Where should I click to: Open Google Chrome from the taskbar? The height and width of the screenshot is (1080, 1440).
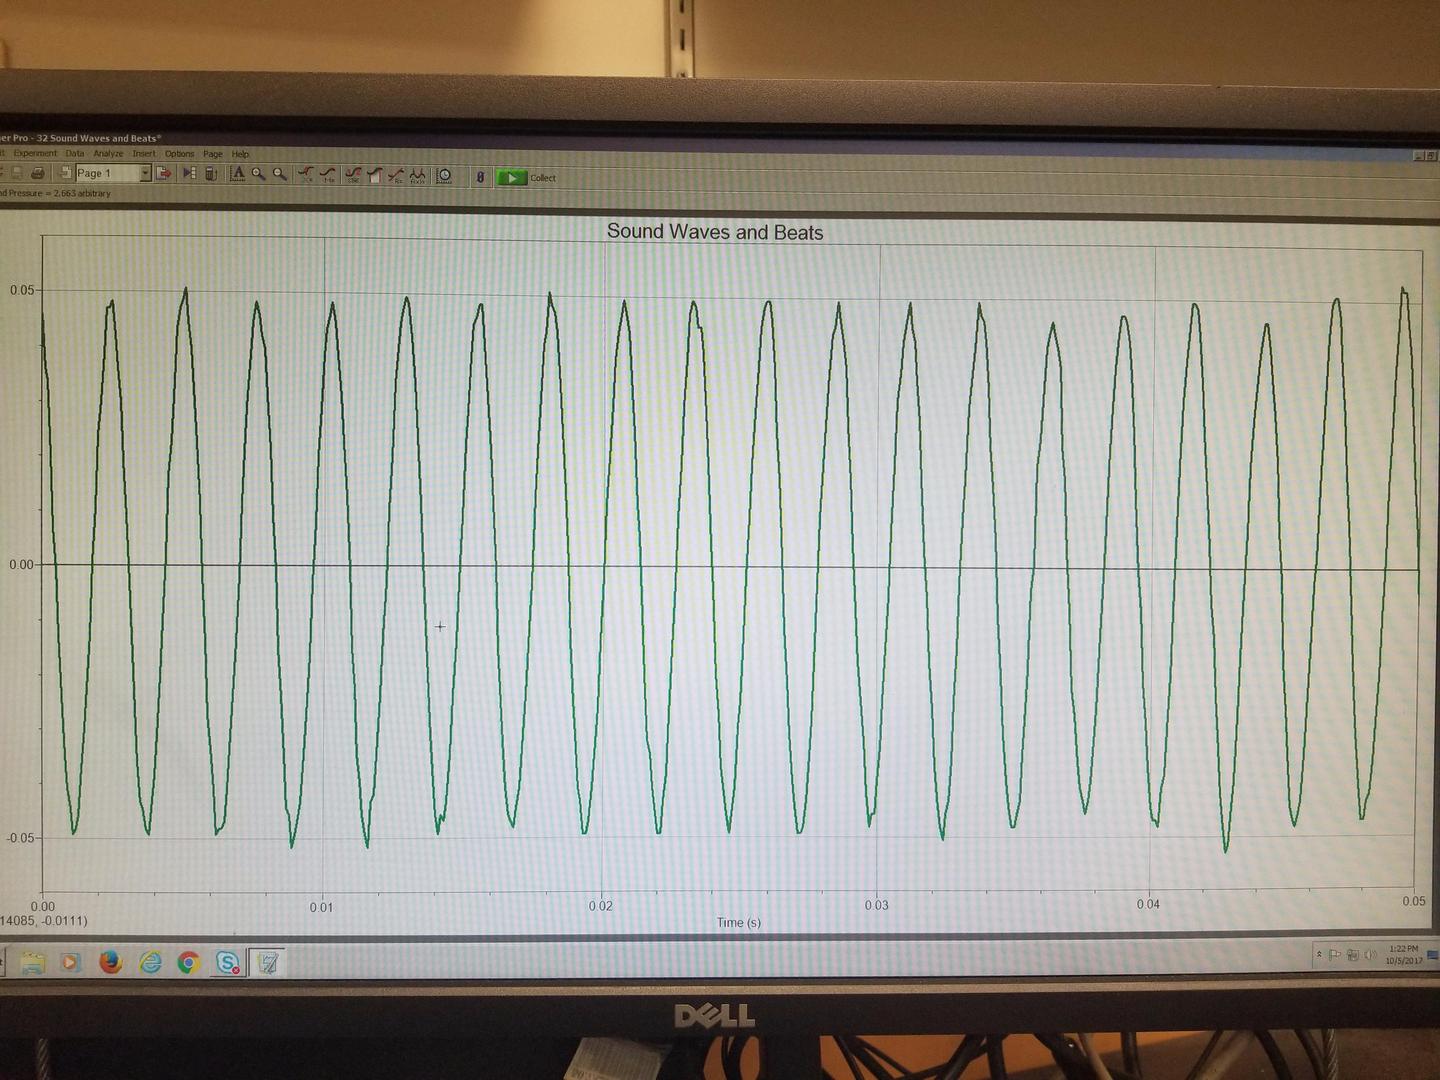(188, 962)
